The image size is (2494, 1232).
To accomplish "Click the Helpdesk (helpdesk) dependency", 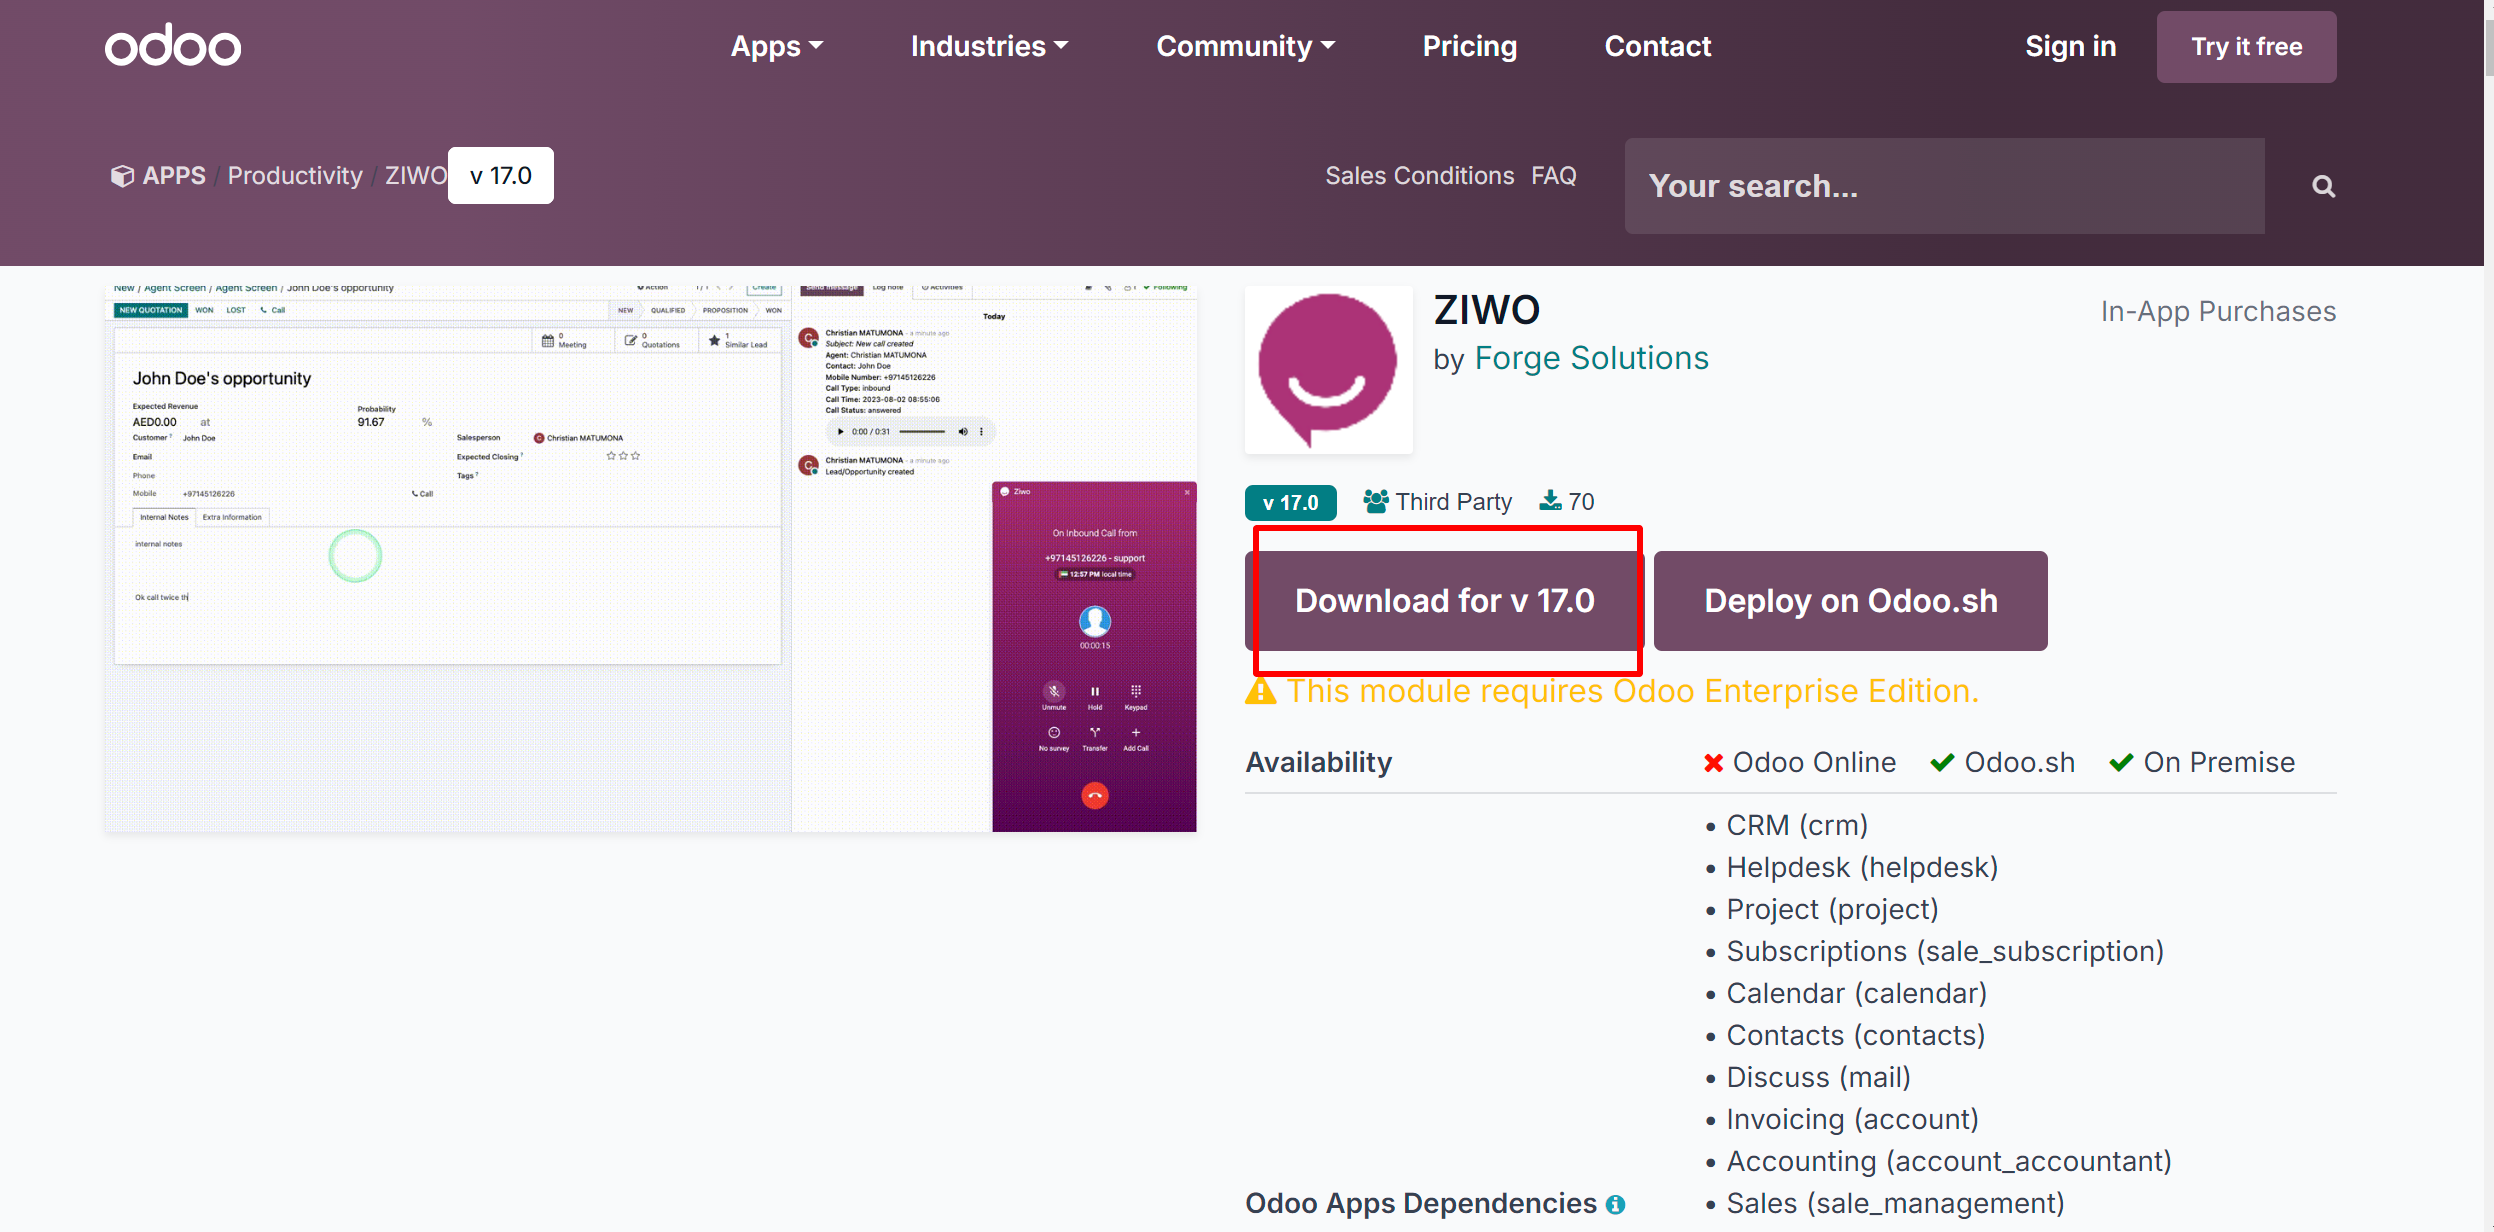I will [1862, 867].
